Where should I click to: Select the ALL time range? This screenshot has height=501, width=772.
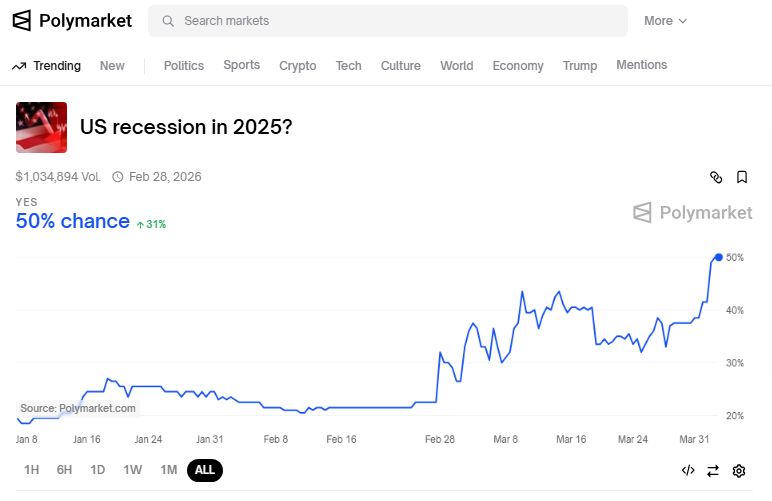(x=204, y=470)
